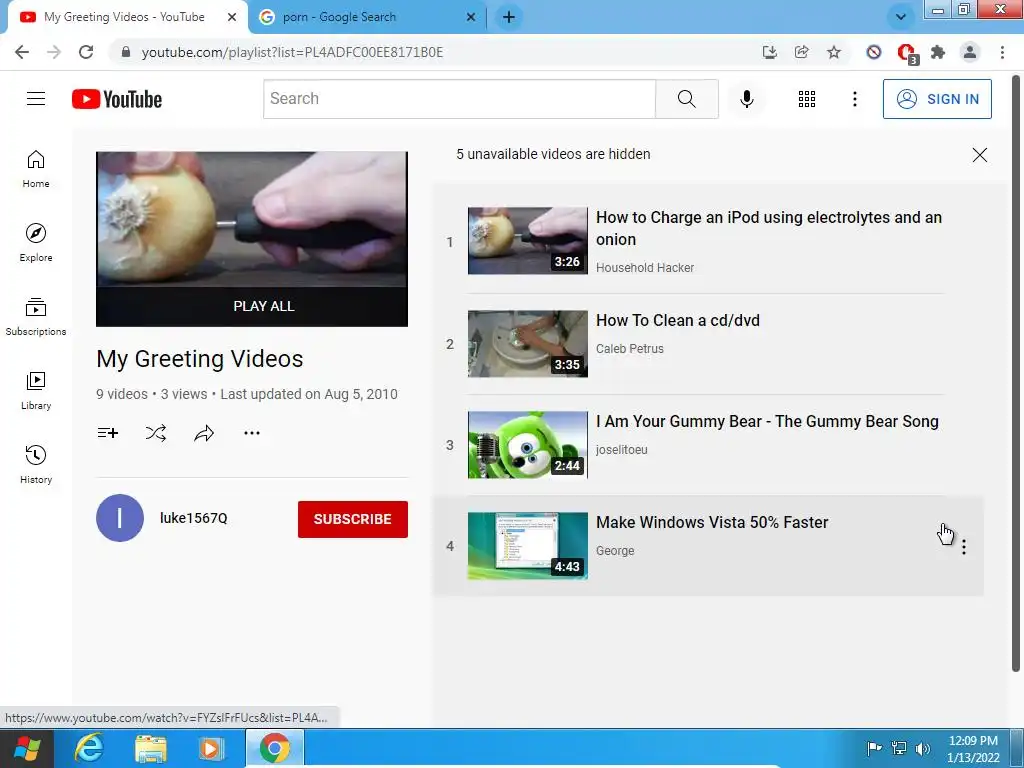1024x768 pixels.
Task: Go back in browser
Action: coord(22,52)
